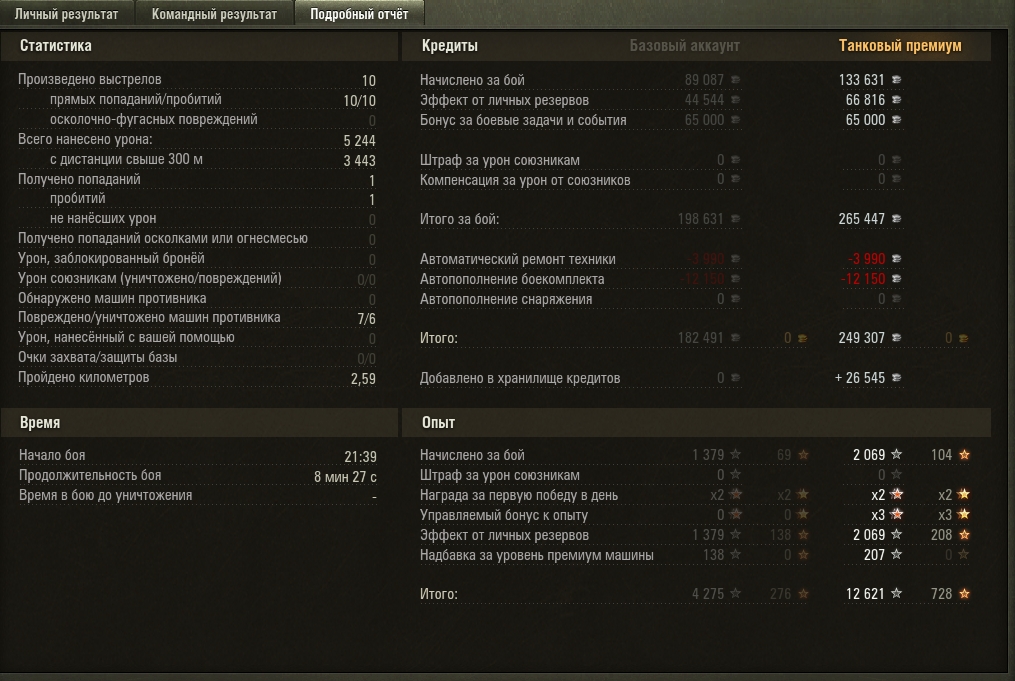
Task: Click the Управляемый бонус к опыту row label
Action: (504, 515)
